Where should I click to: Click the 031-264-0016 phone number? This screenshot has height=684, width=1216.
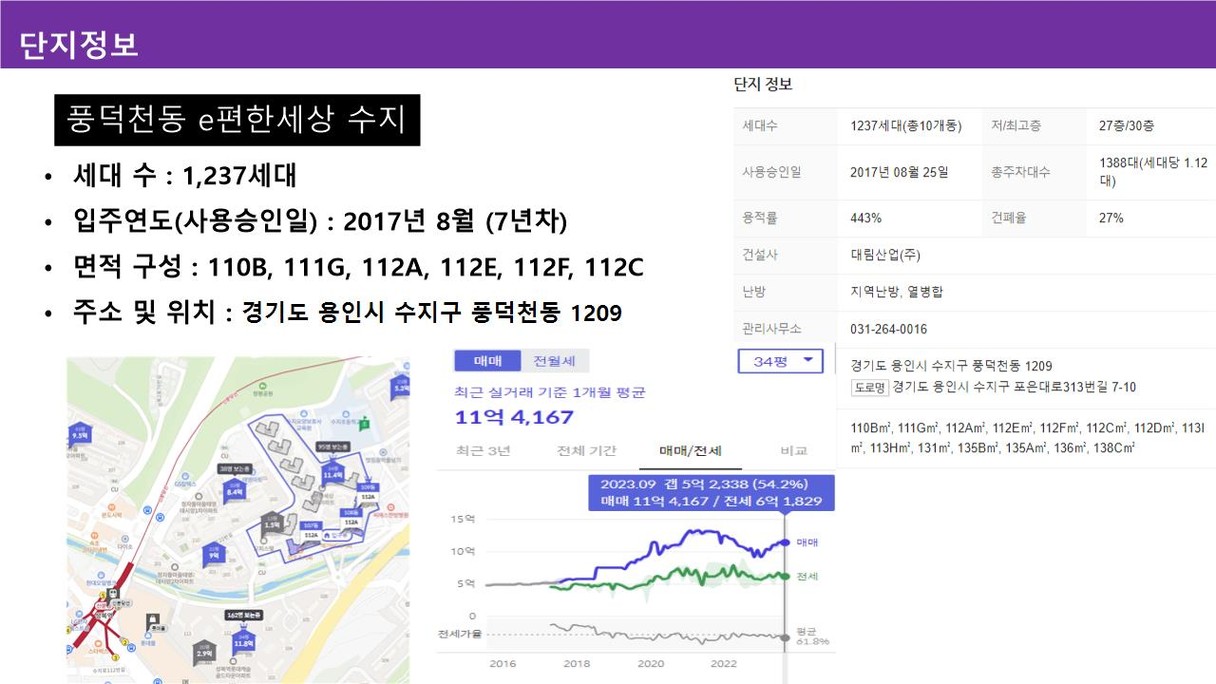(889, 329)
